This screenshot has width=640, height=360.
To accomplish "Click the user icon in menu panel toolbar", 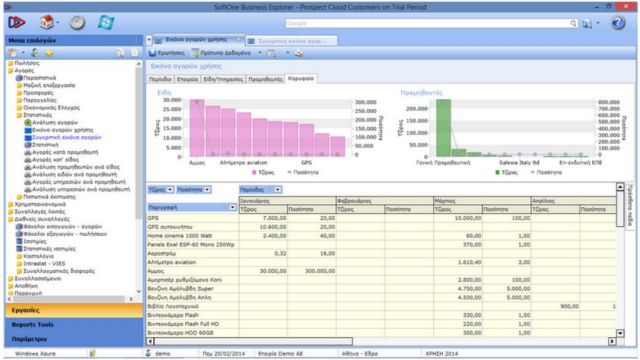I will [x=35, y=53].
